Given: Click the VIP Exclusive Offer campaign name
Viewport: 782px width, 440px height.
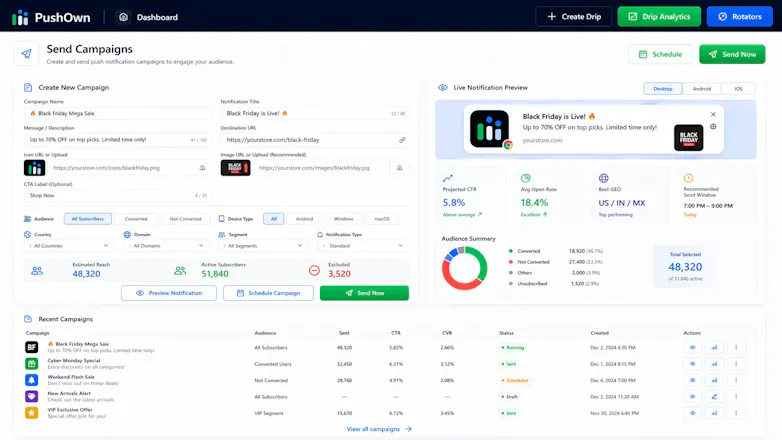Looking at the screenshot, I should click(70, 410).
